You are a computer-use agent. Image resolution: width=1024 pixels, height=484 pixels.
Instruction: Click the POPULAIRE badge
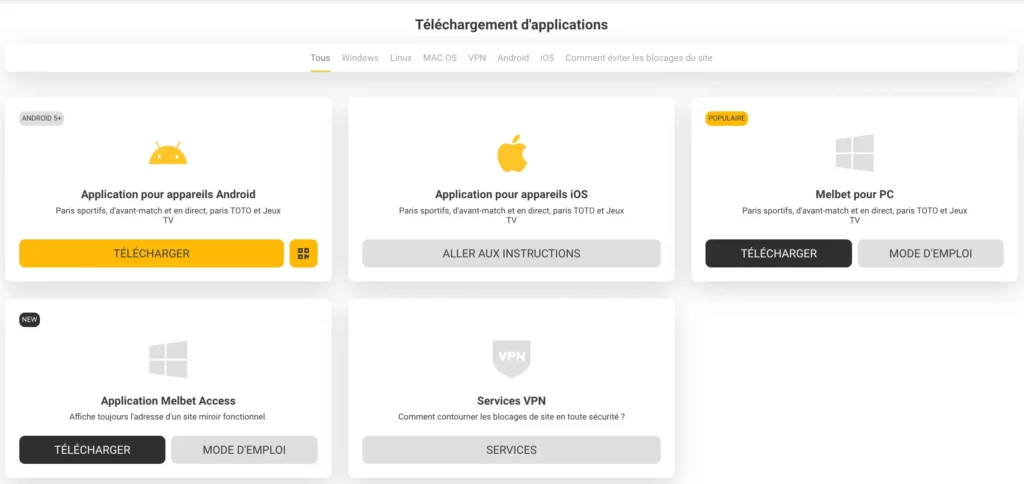pyautogui.click(x=727, y=119)
